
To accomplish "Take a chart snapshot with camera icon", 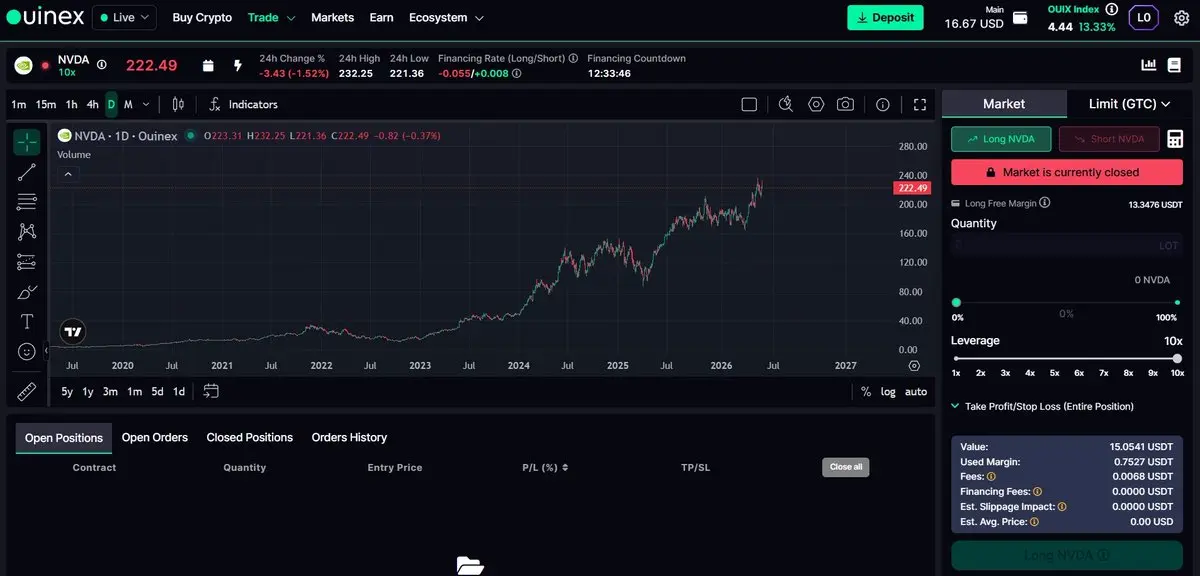I will pos(846,104).
